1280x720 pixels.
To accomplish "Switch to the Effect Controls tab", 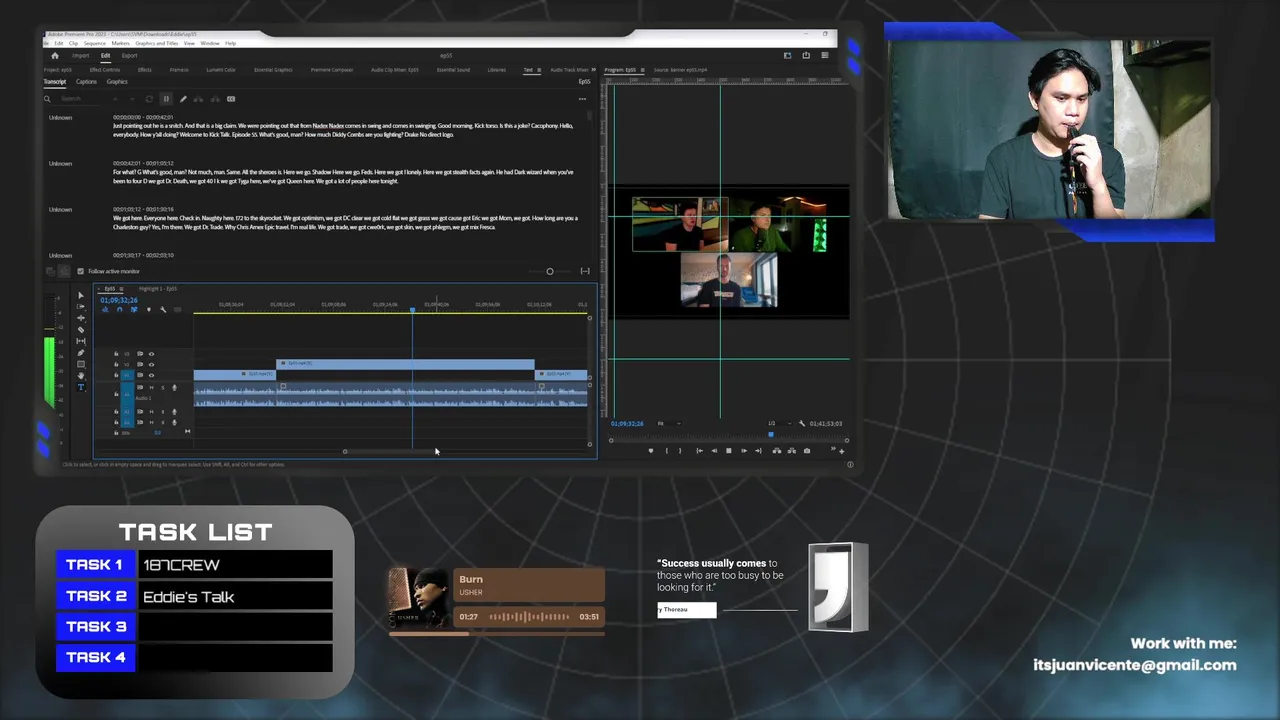I will [x=105, y=70].
